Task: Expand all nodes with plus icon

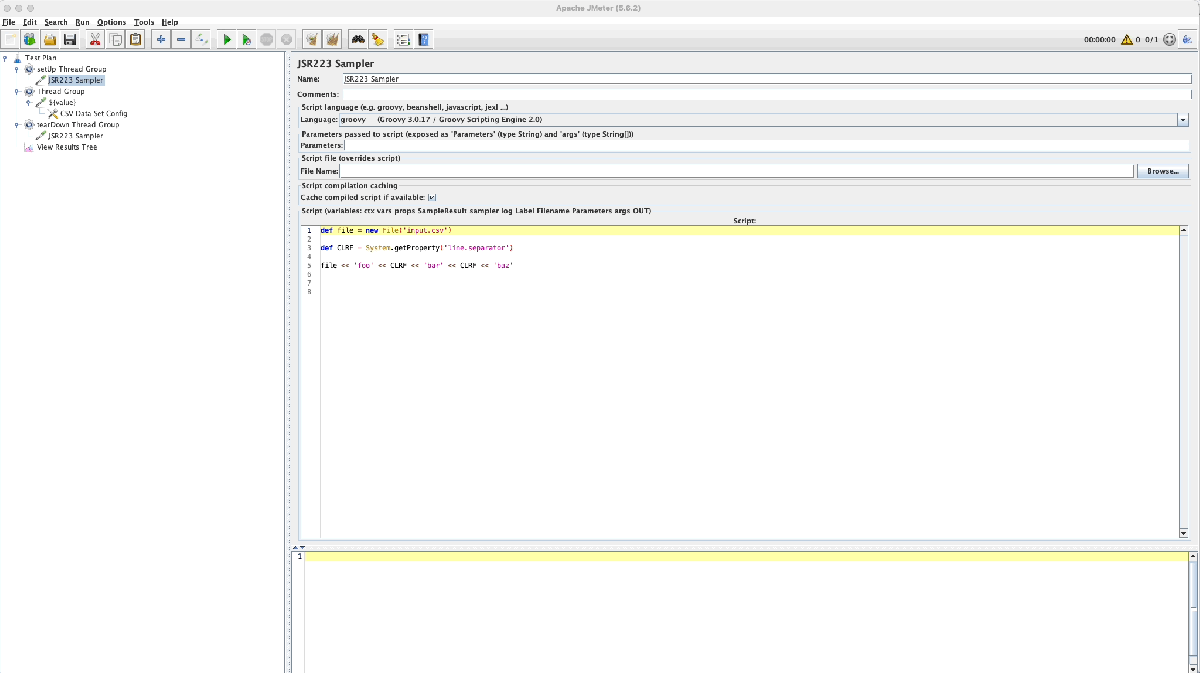Action: click(161, 39)
